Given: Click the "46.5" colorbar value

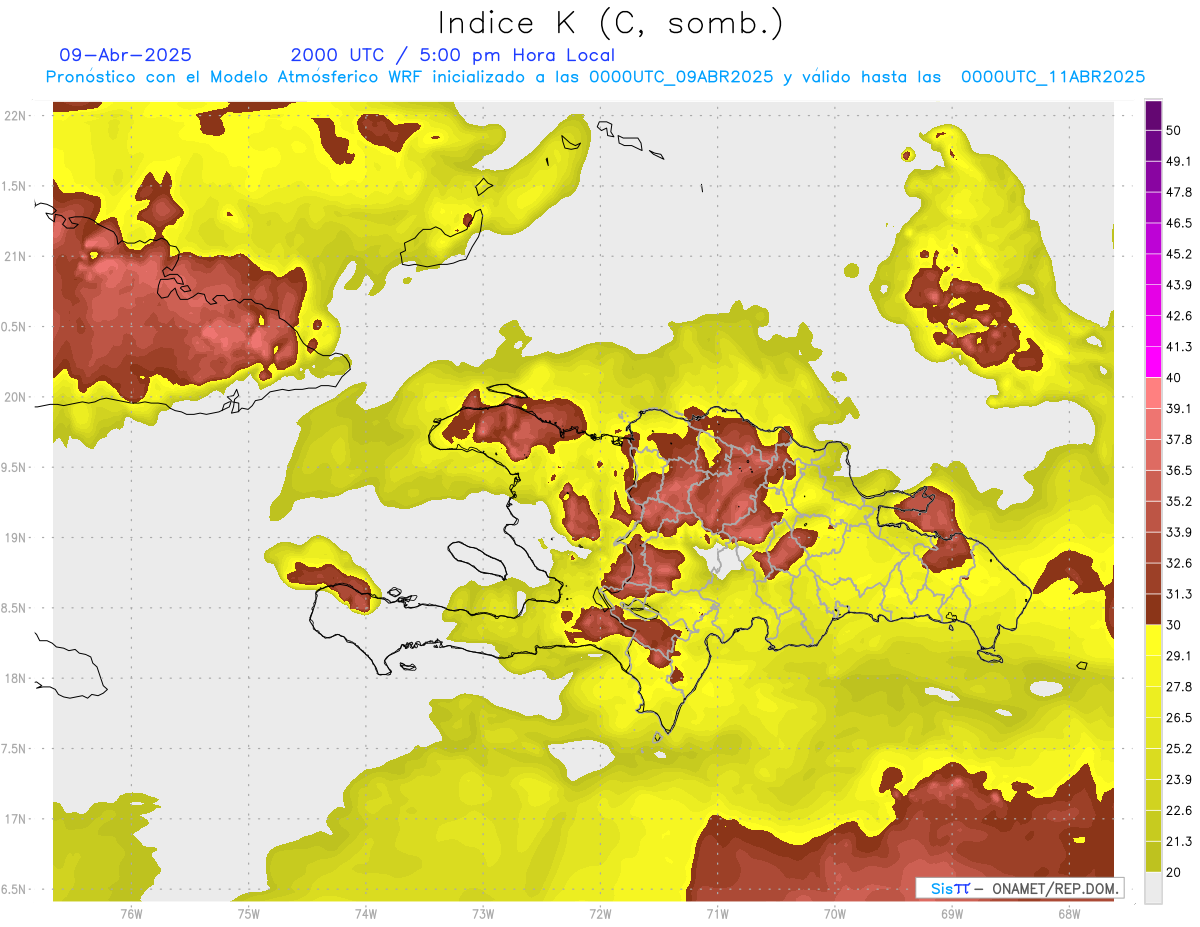Looking at the screenshot, I should (1179, 223).
